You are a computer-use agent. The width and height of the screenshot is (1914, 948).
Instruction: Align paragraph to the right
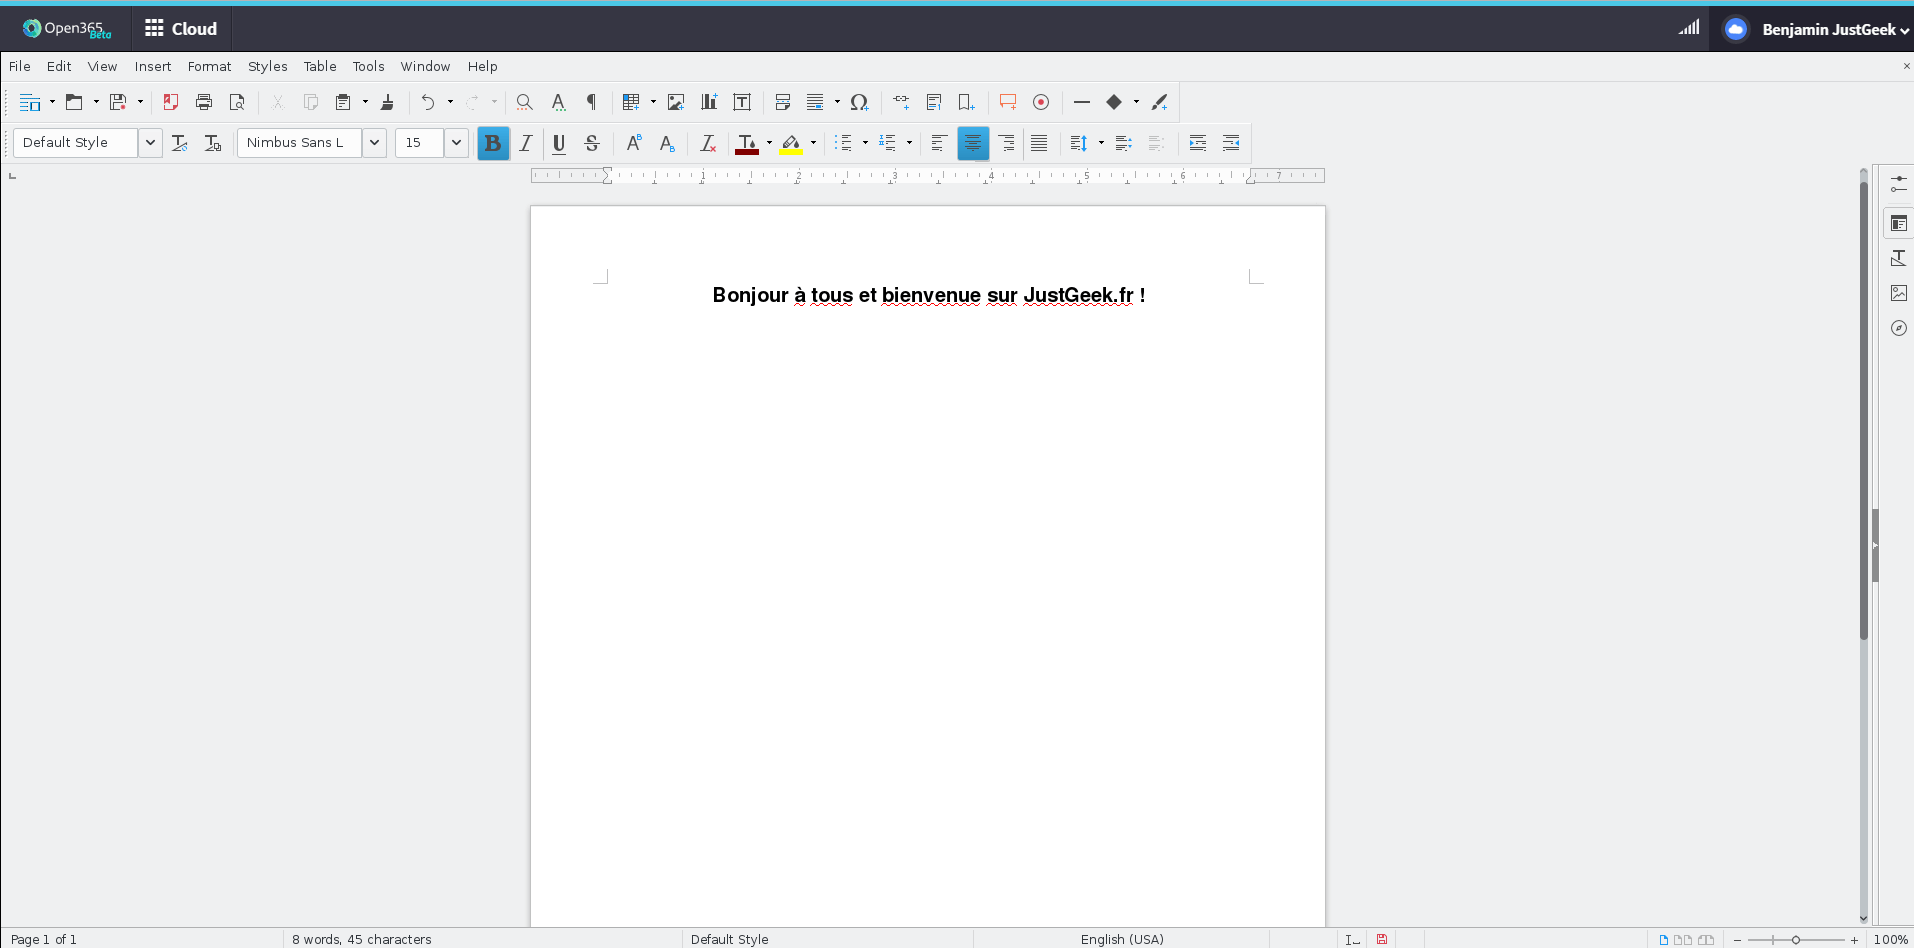(1006, 143)
